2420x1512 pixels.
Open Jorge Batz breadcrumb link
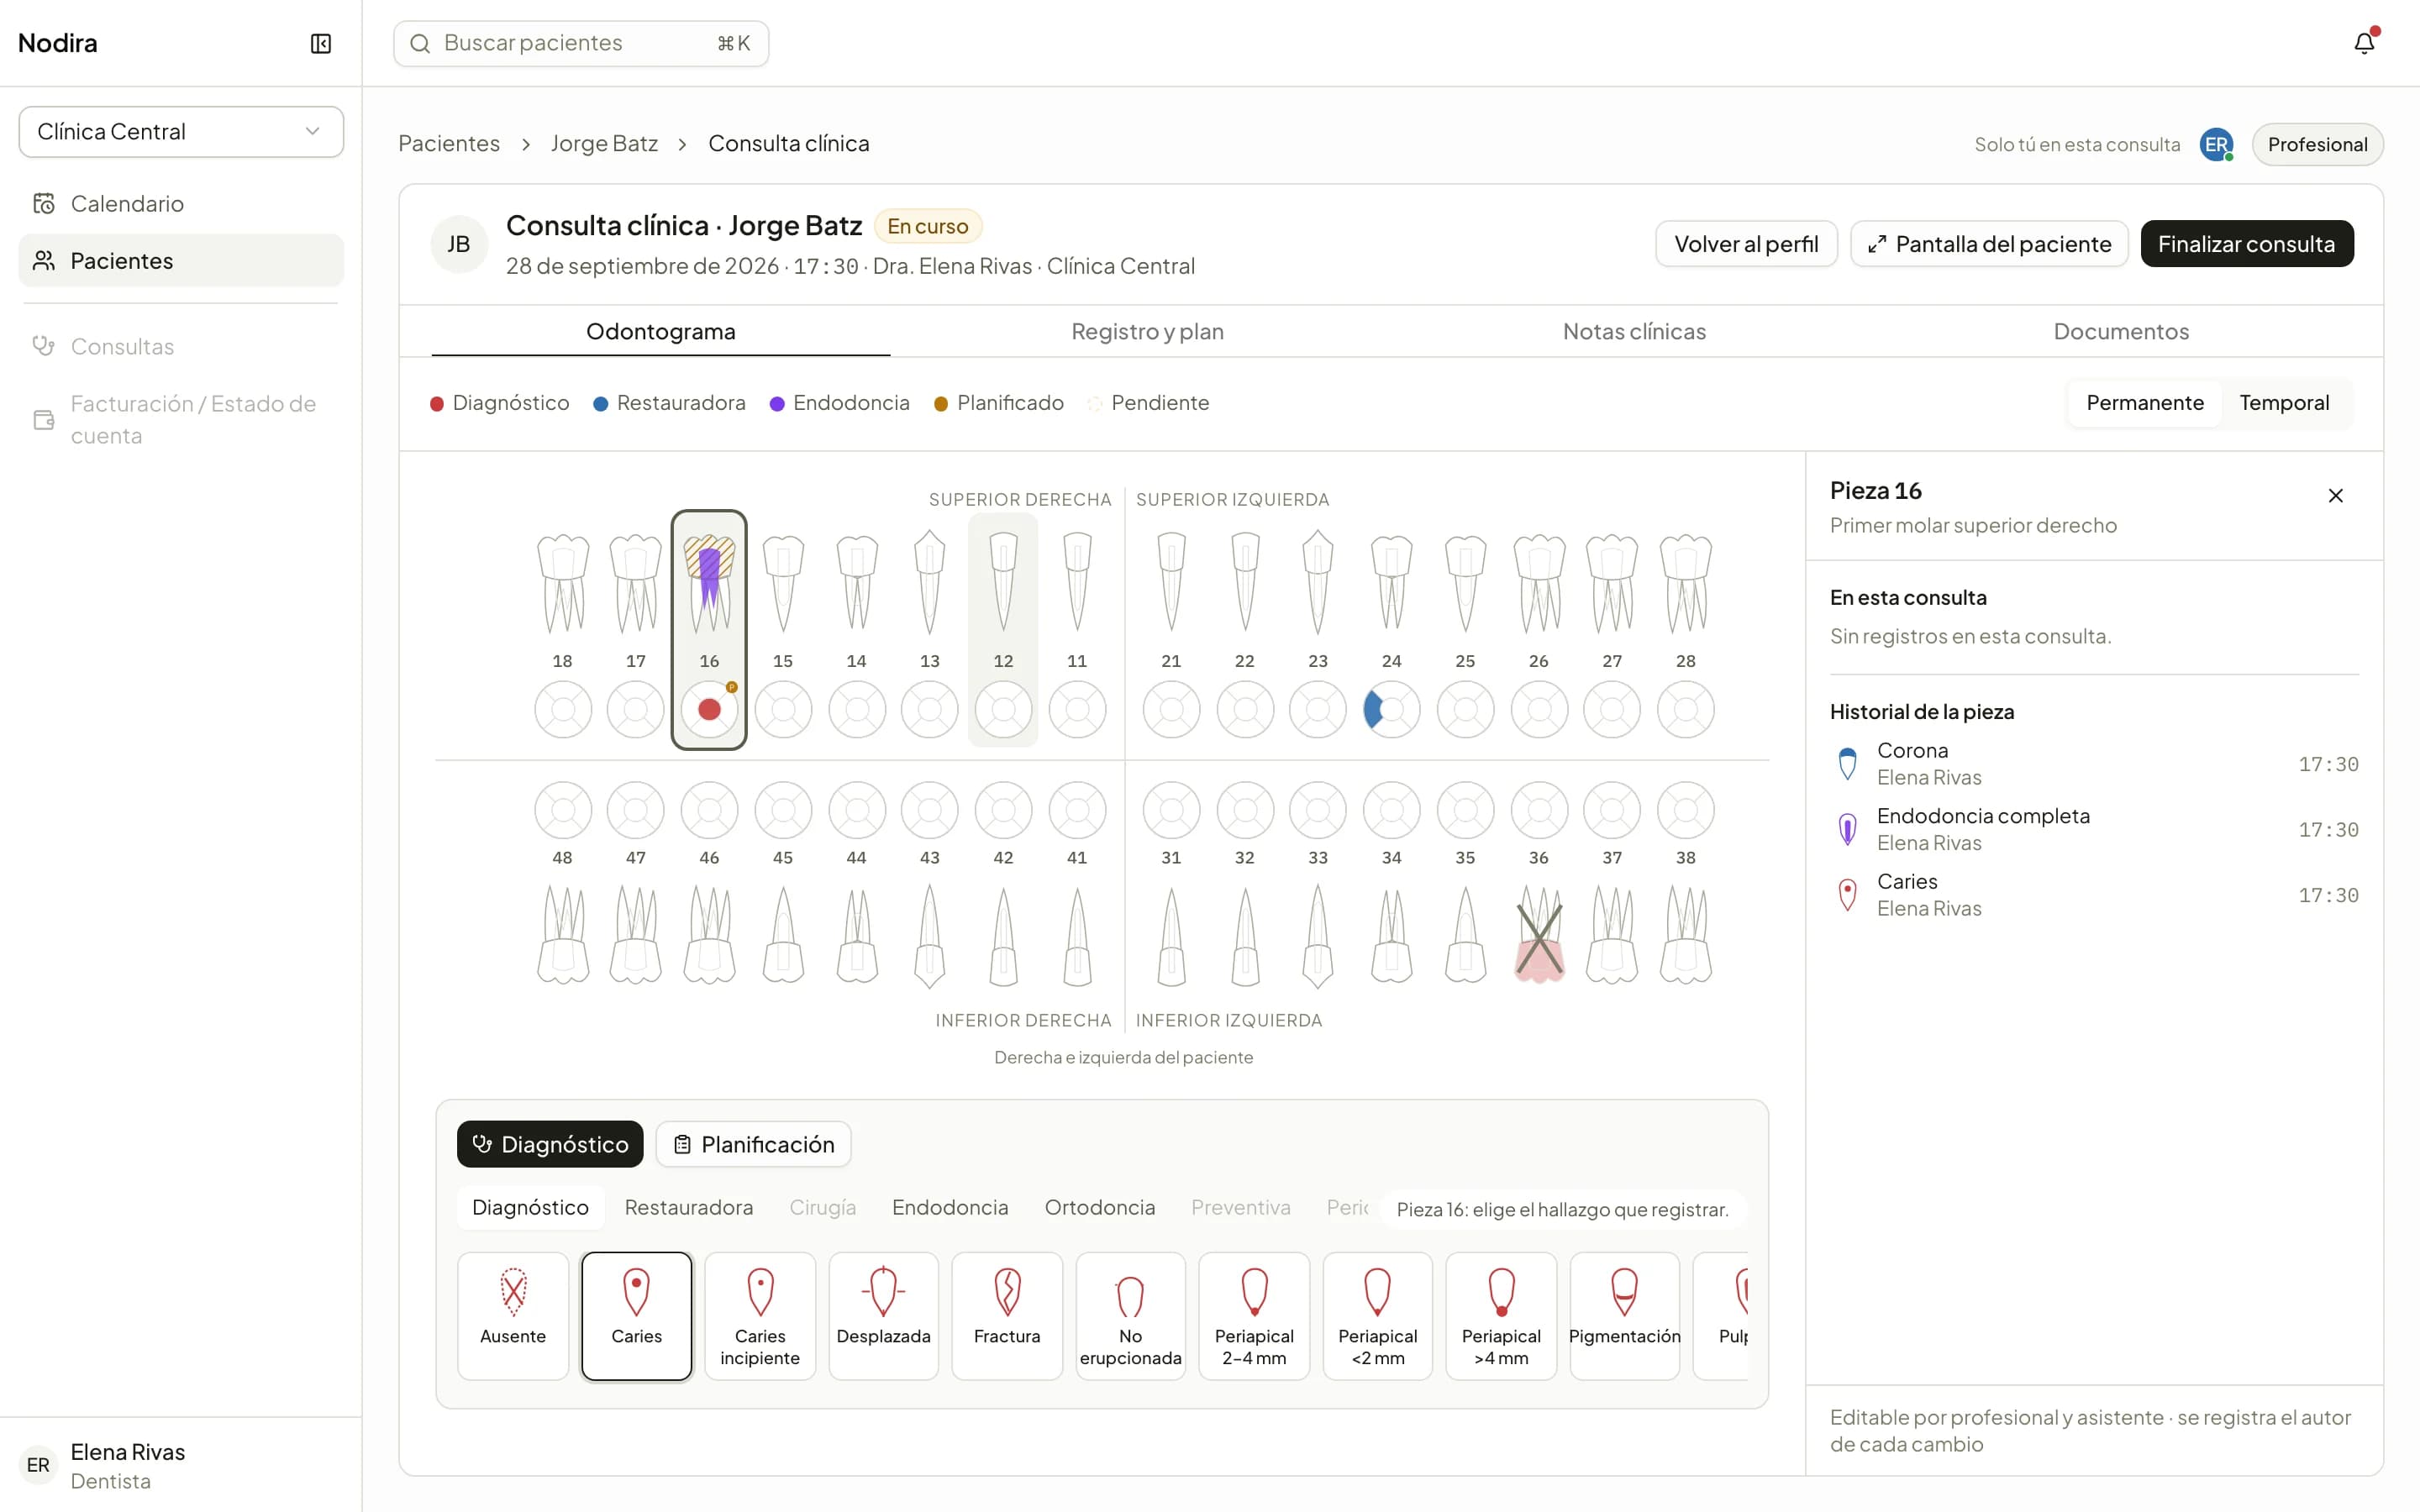(604, 144)
